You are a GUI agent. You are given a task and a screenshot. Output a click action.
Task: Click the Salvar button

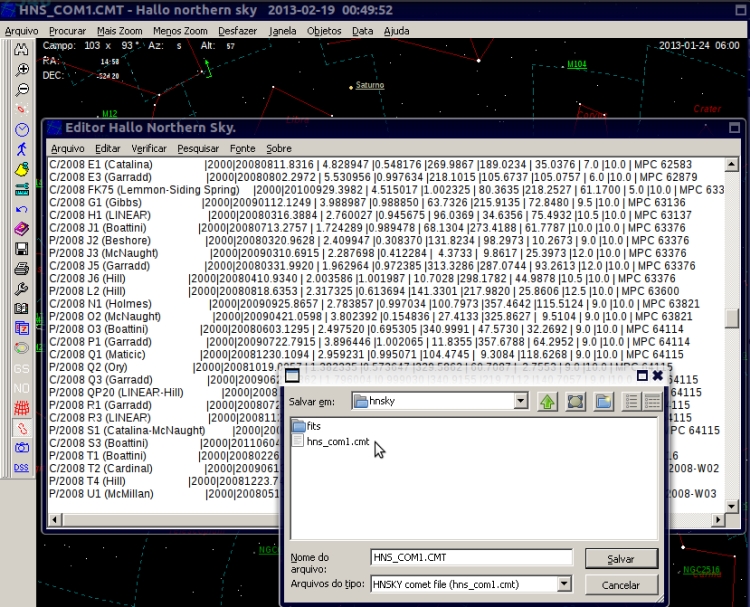(621, 559)
